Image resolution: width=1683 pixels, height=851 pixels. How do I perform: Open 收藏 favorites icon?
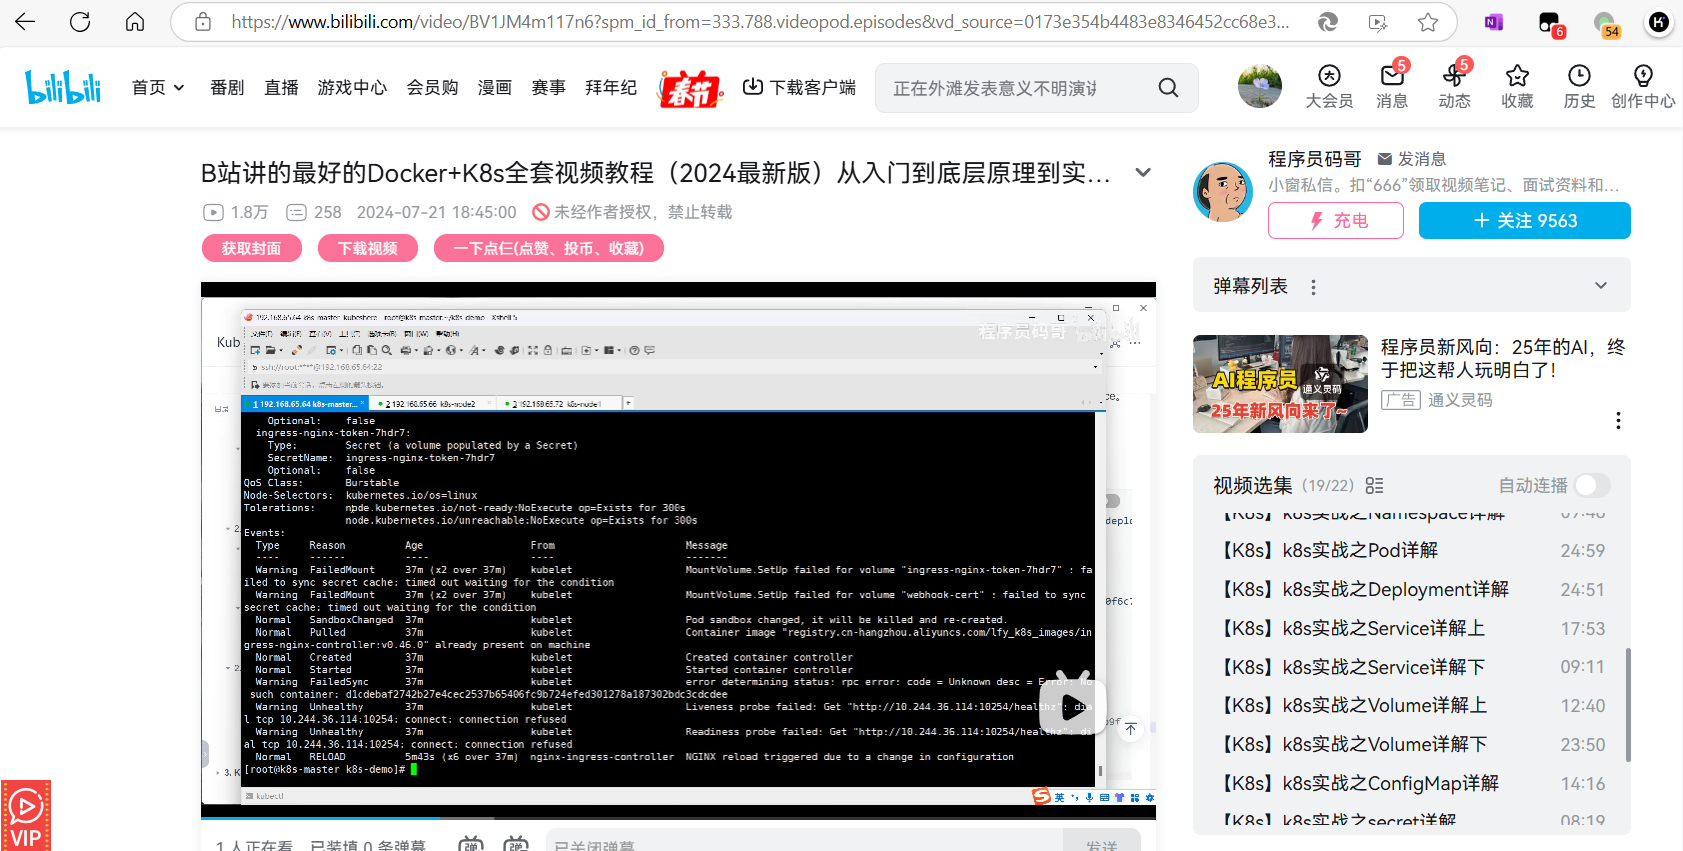pos(1517,86)
